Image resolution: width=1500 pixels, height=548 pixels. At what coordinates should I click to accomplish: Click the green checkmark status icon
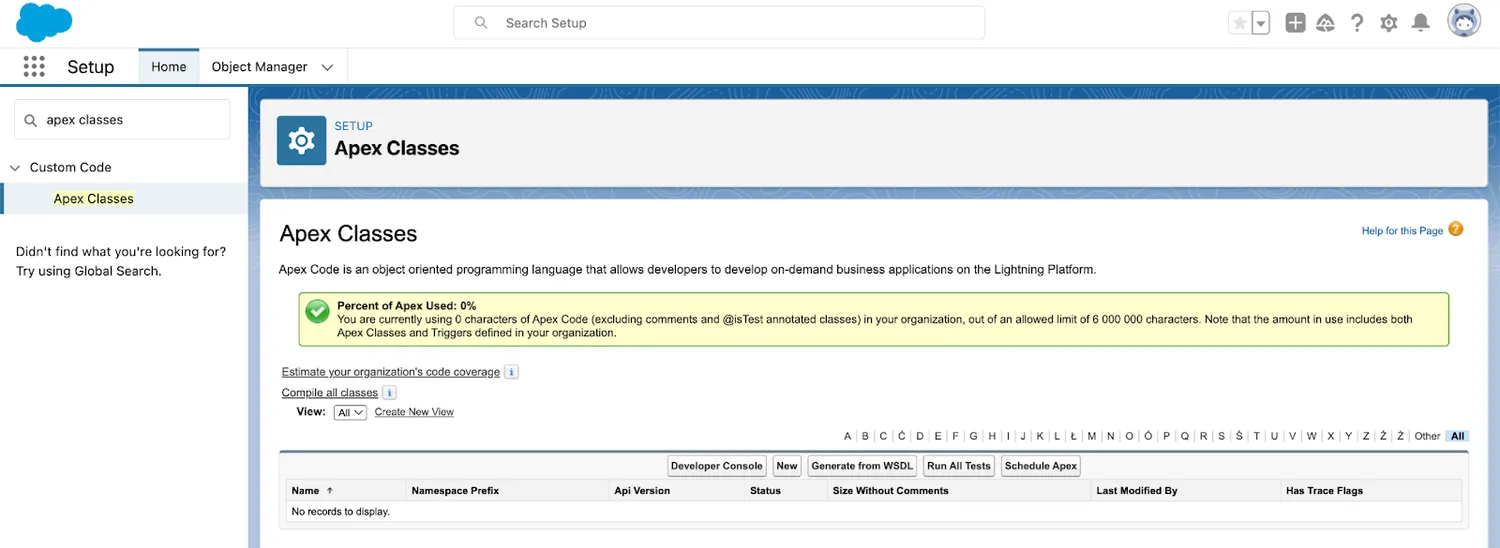[x=317, y=311]
